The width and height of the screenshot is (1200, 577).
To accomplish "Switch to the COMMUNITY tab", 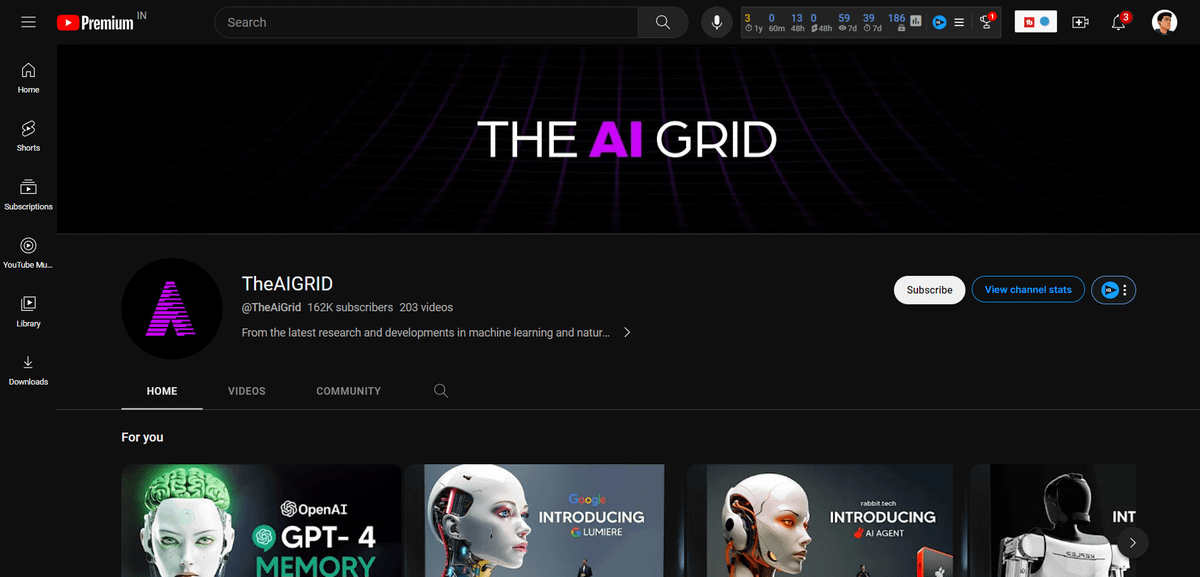I will (x=348, y=391).
